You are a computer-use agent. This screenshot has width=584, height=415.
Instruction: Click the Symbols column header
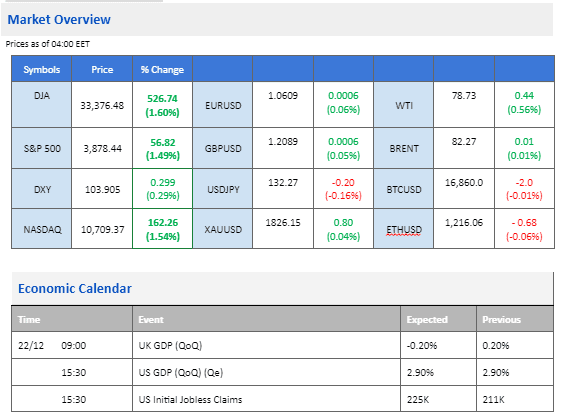(41, 70)
